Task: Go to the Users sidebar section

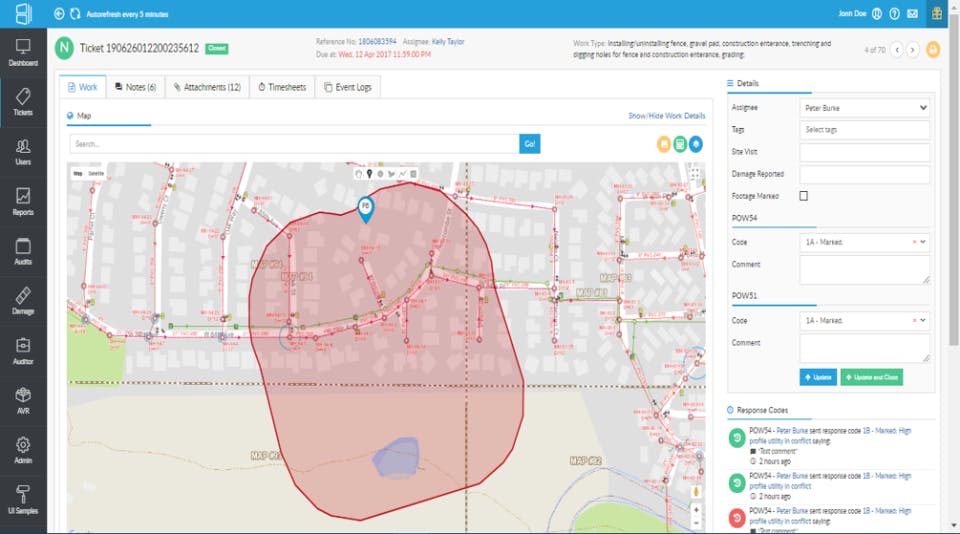Action: coord(23,152)
